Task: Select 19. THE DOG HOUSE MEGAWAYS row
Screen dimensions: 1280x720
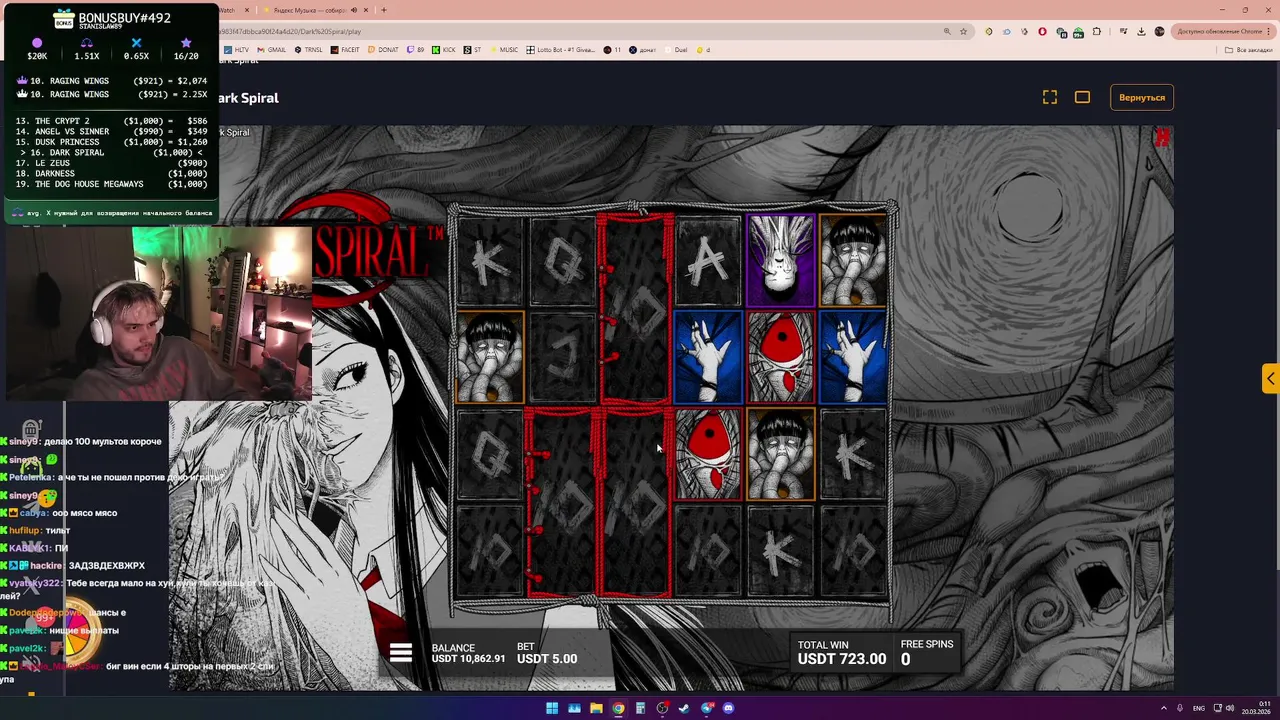Action: click(111, 184)
